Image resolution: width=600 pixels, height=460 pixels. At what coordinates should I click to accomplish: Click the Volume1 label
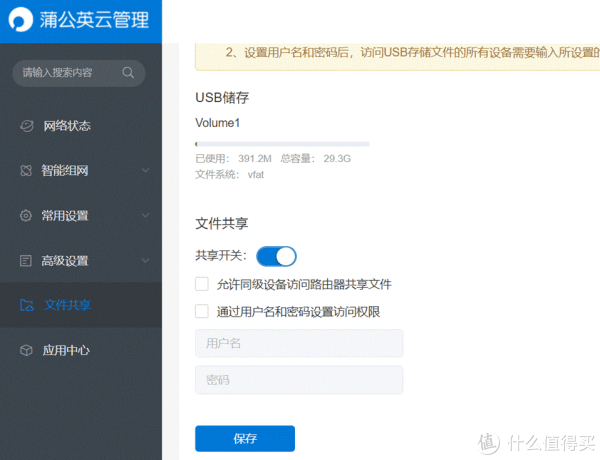click(x=217, y=123)
